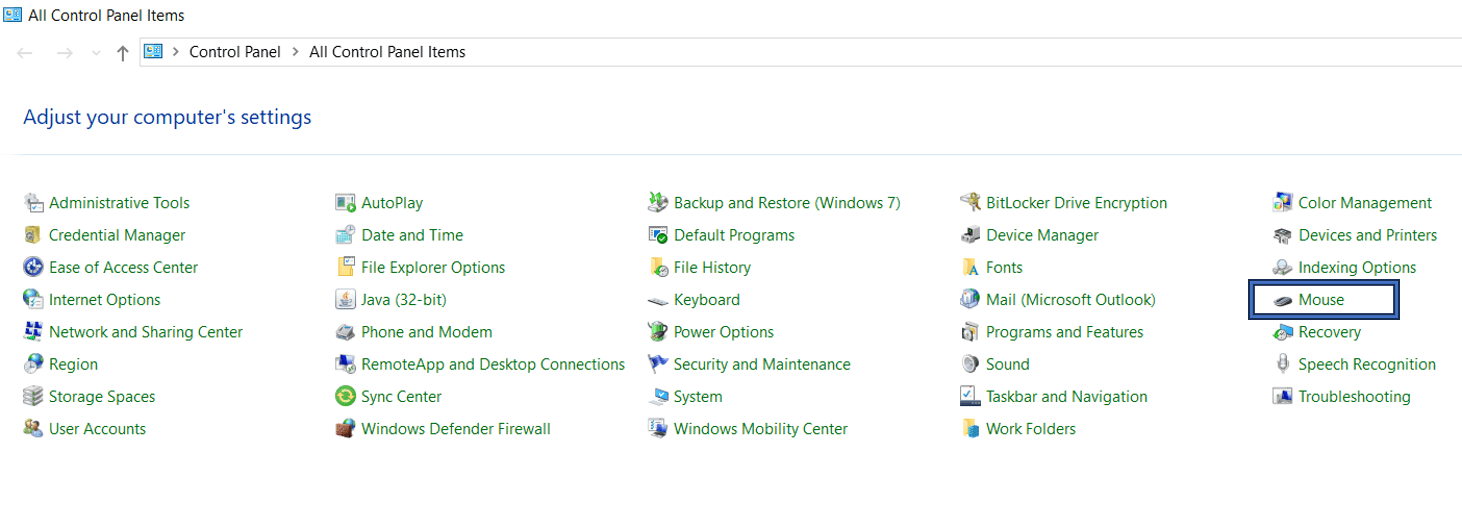Open the Device Manager link
Image resolution: width=1462 pixels, height=516 pixels.
[x=1042, y=235]
